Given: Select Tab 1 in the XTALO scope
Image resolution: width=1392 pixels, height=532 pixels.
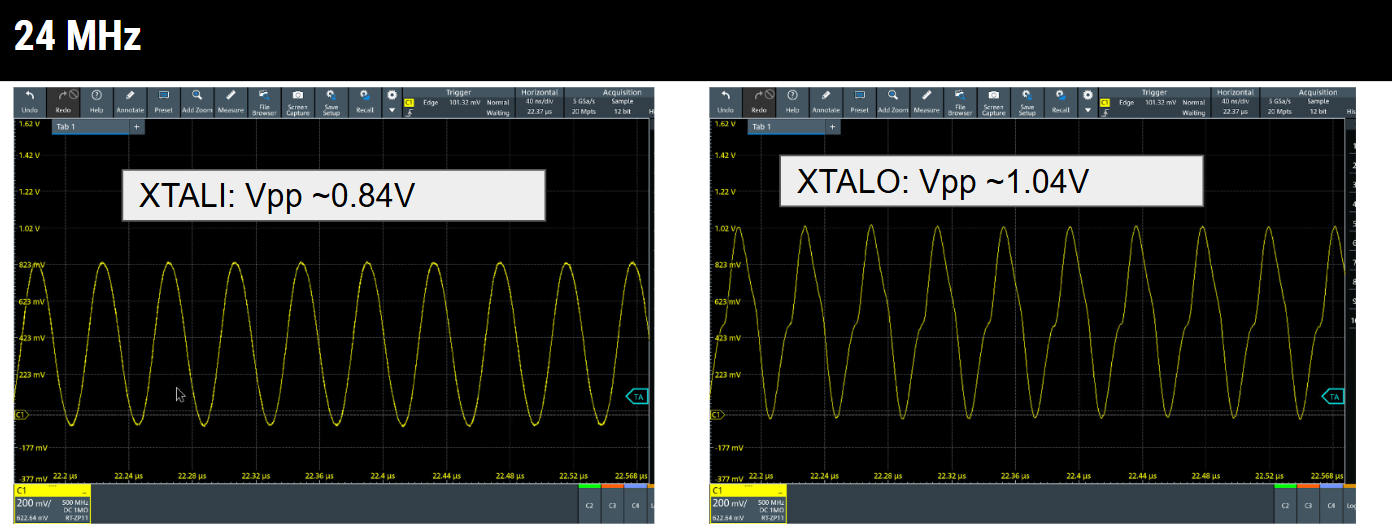Looking at the screenshot, I should tap(784, 127).
